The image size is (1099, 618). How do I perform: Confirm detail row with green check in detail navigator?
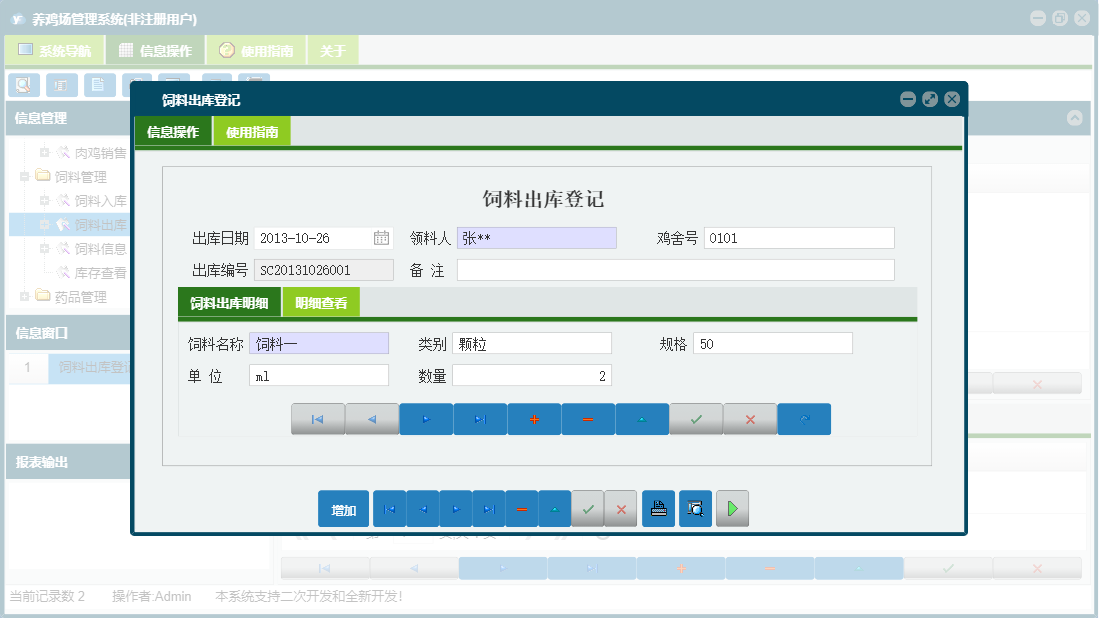point(696,419)
